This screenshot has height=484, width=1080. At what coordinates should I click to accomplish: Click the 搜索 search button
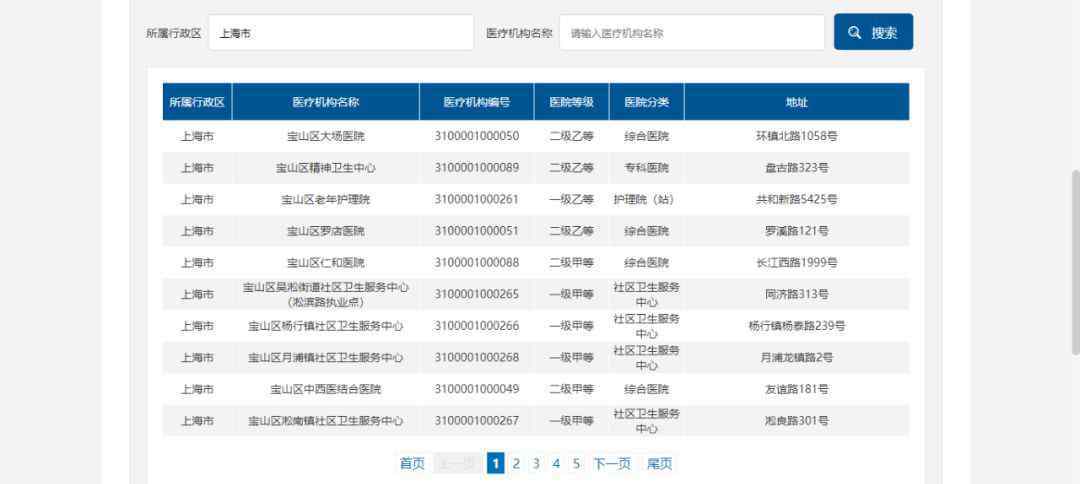pos(873,32)
